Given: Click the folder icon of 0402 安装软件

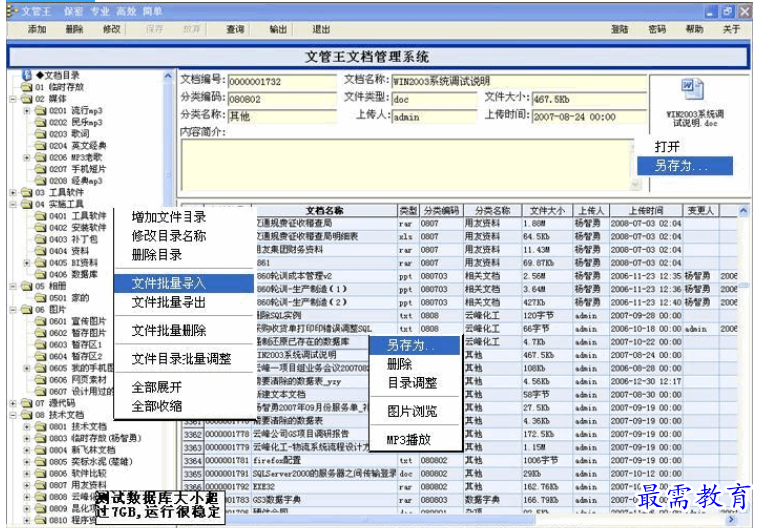Looking at the screenshot, I should click(x=41, y=227).
